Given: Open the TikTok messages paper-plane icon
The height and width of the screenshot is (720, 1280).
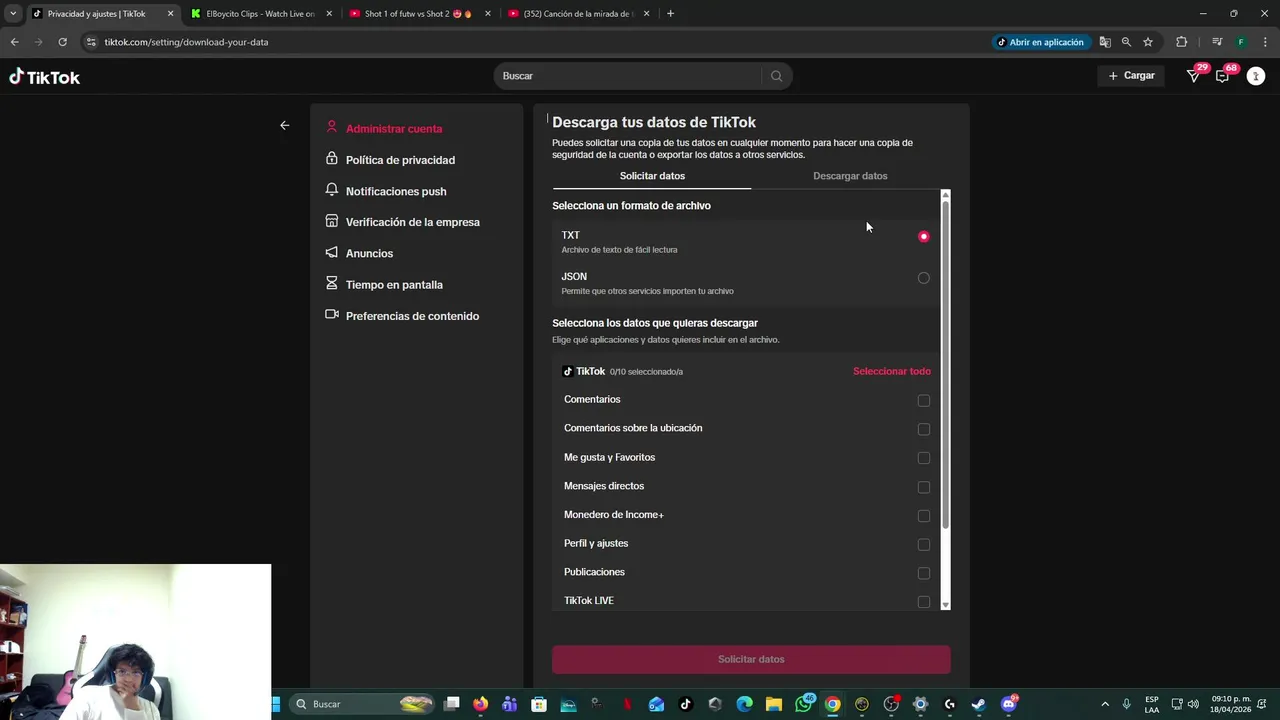Looking at the screenshot, I should pos(1193,76).
